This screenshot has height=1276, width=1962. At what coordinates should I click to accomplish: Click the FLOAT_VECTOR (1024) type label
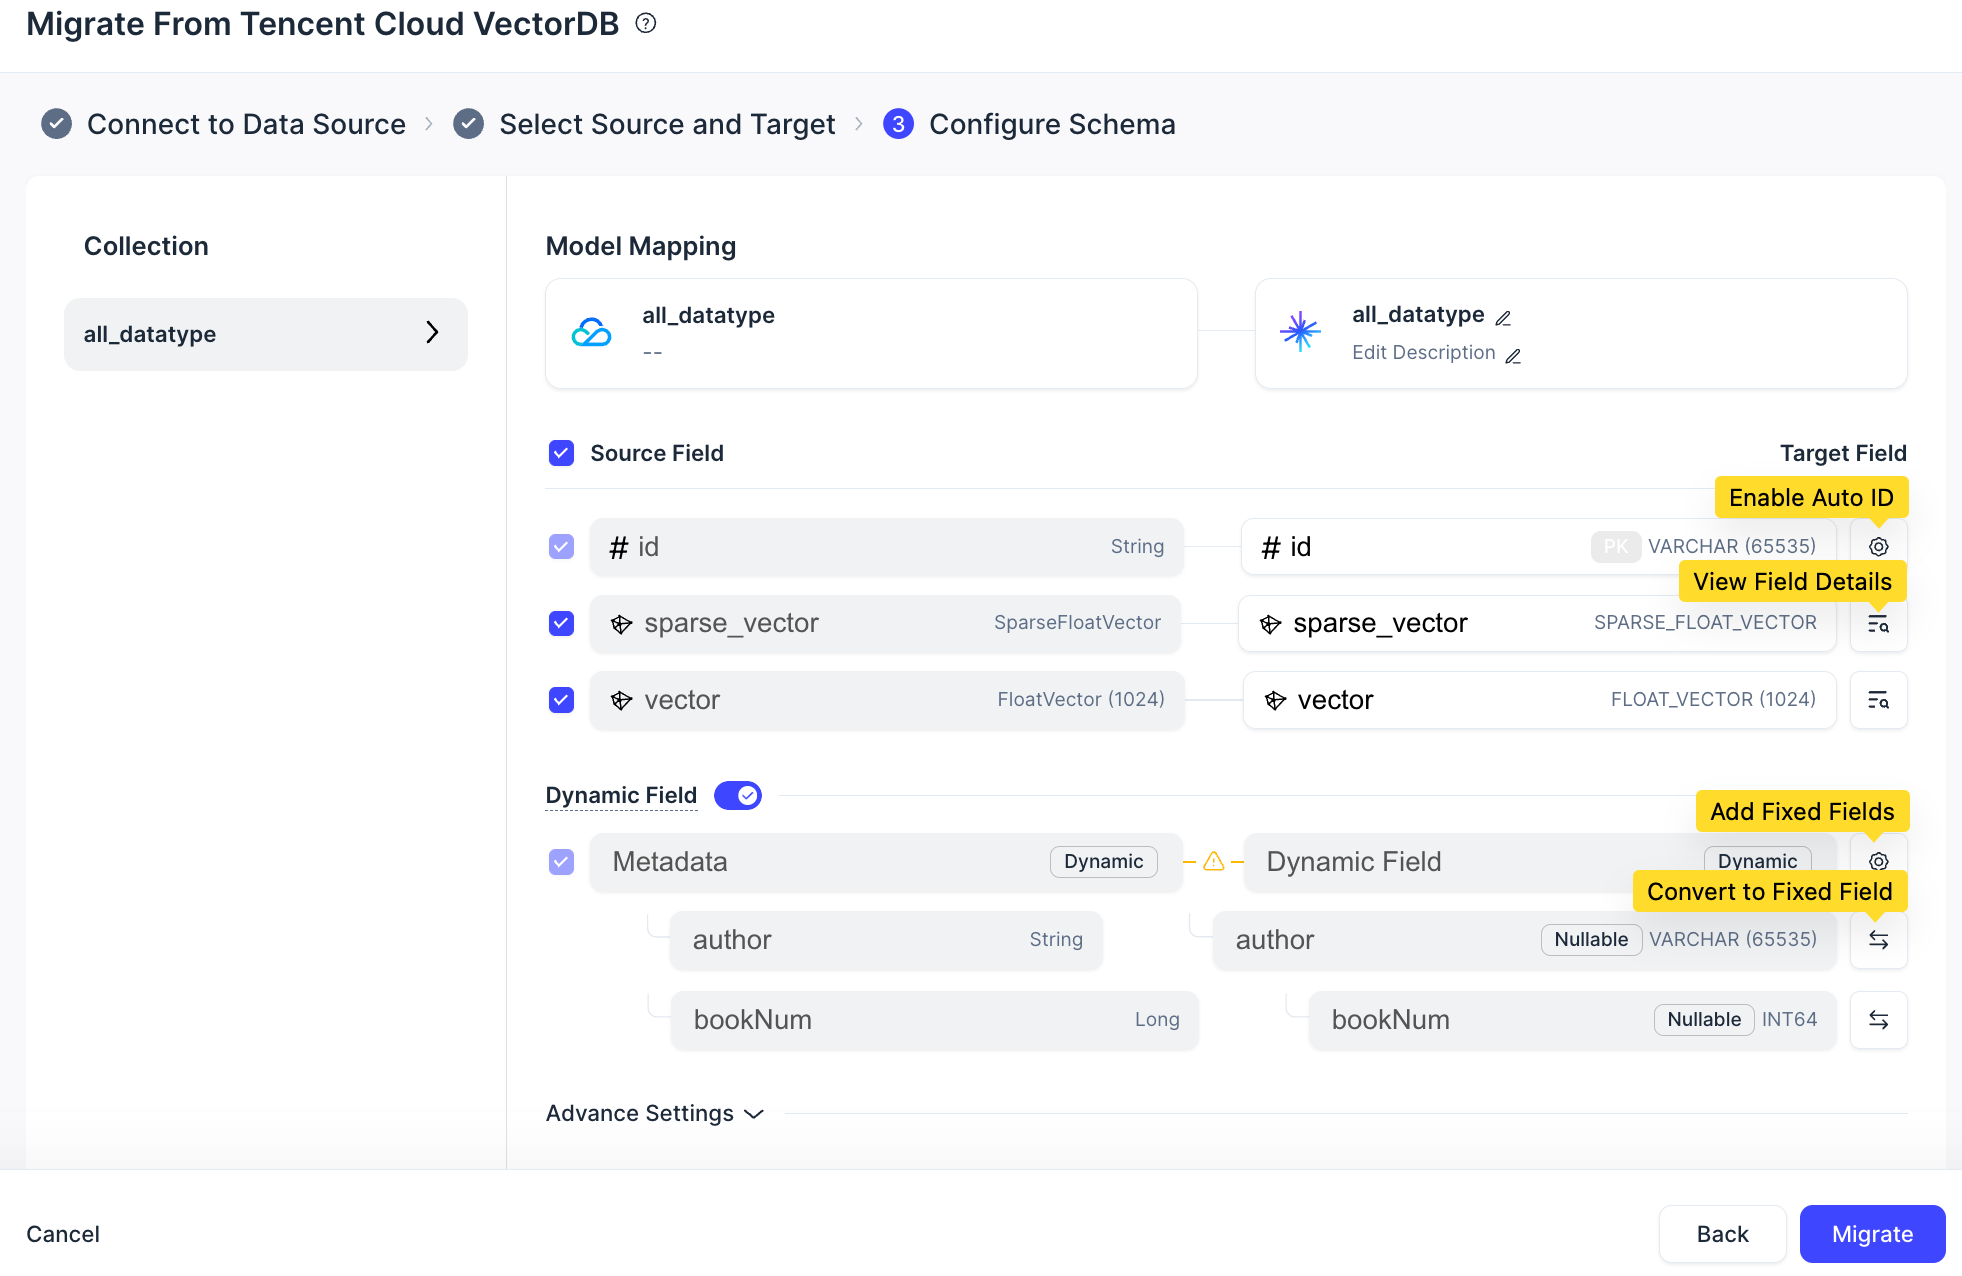click(1713, 700)
